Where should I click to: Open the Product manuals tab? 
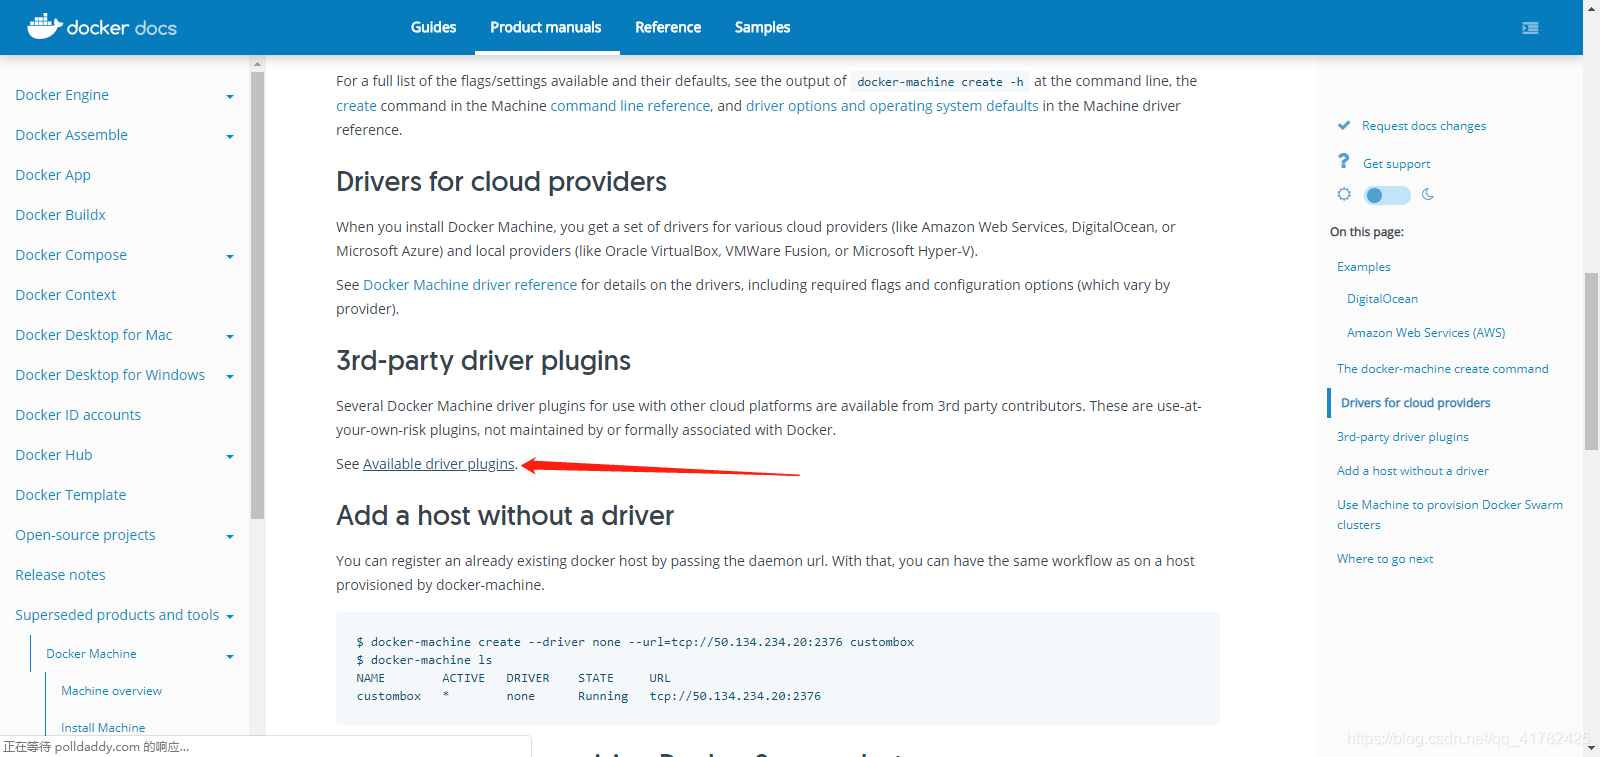(x=546, y=27)
